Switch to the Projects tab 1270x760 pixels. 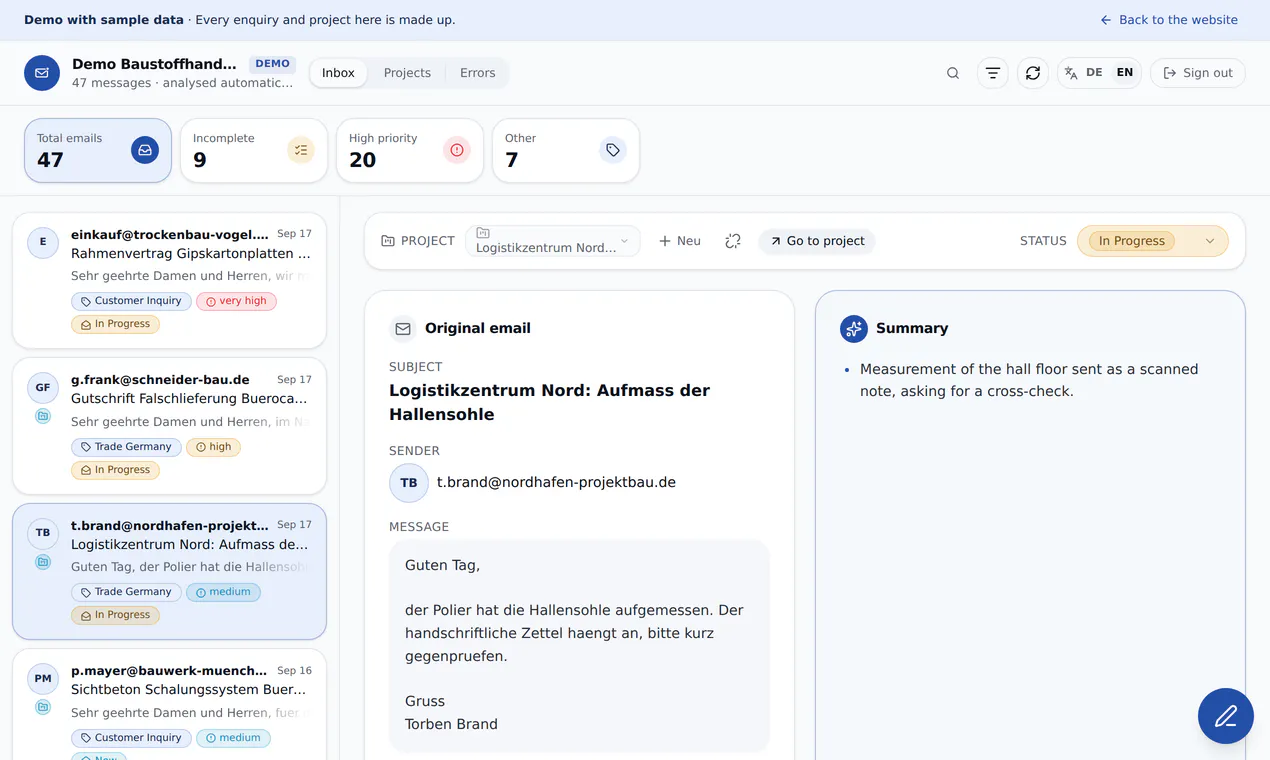pyautogui.click(x=407, y=73)
